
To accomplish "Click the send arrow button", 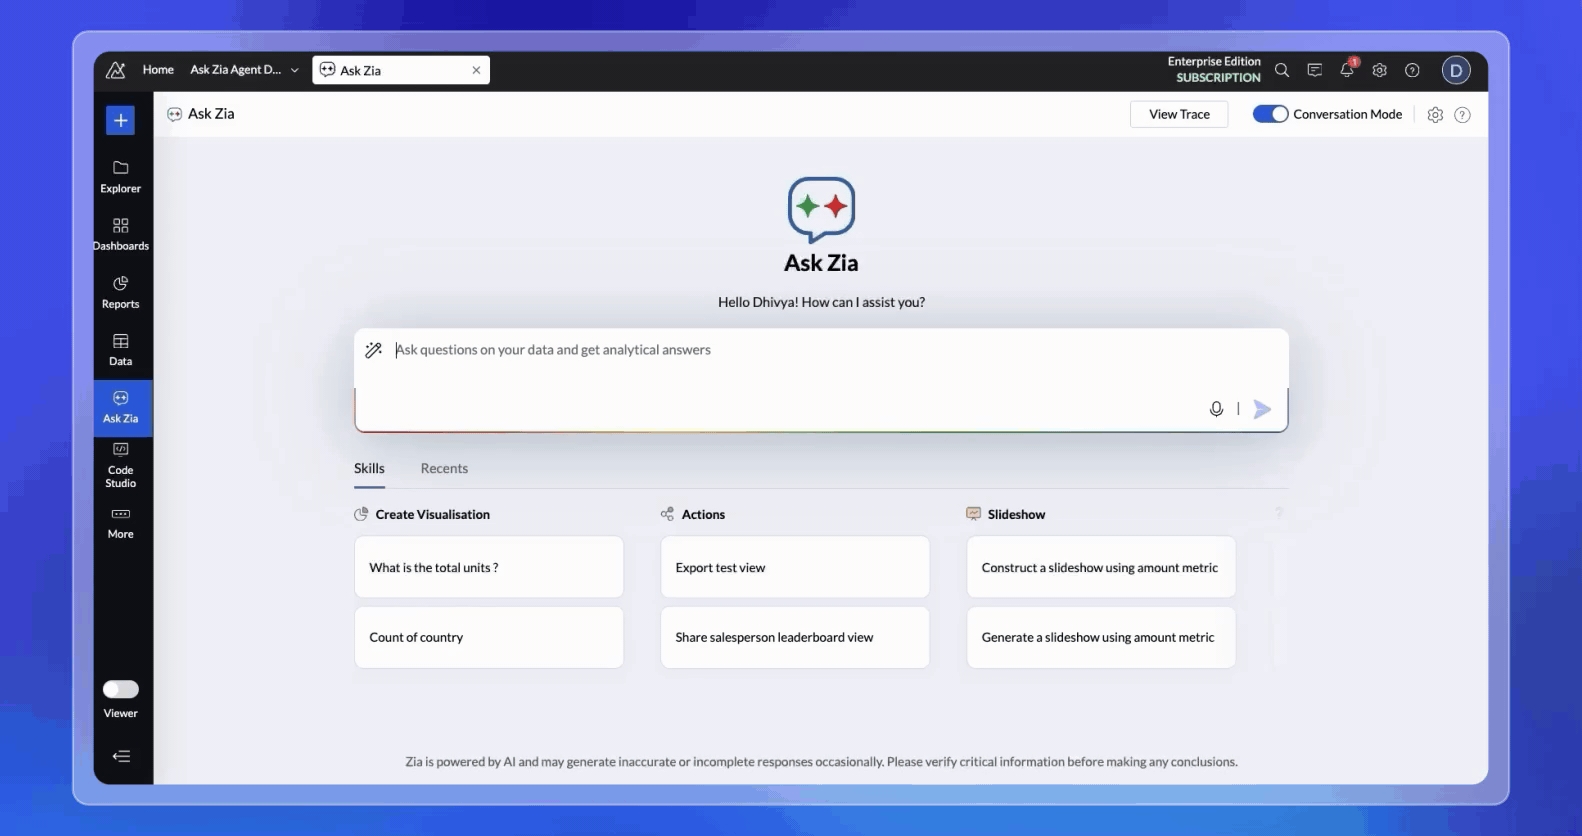I will tap(1262, 409).
